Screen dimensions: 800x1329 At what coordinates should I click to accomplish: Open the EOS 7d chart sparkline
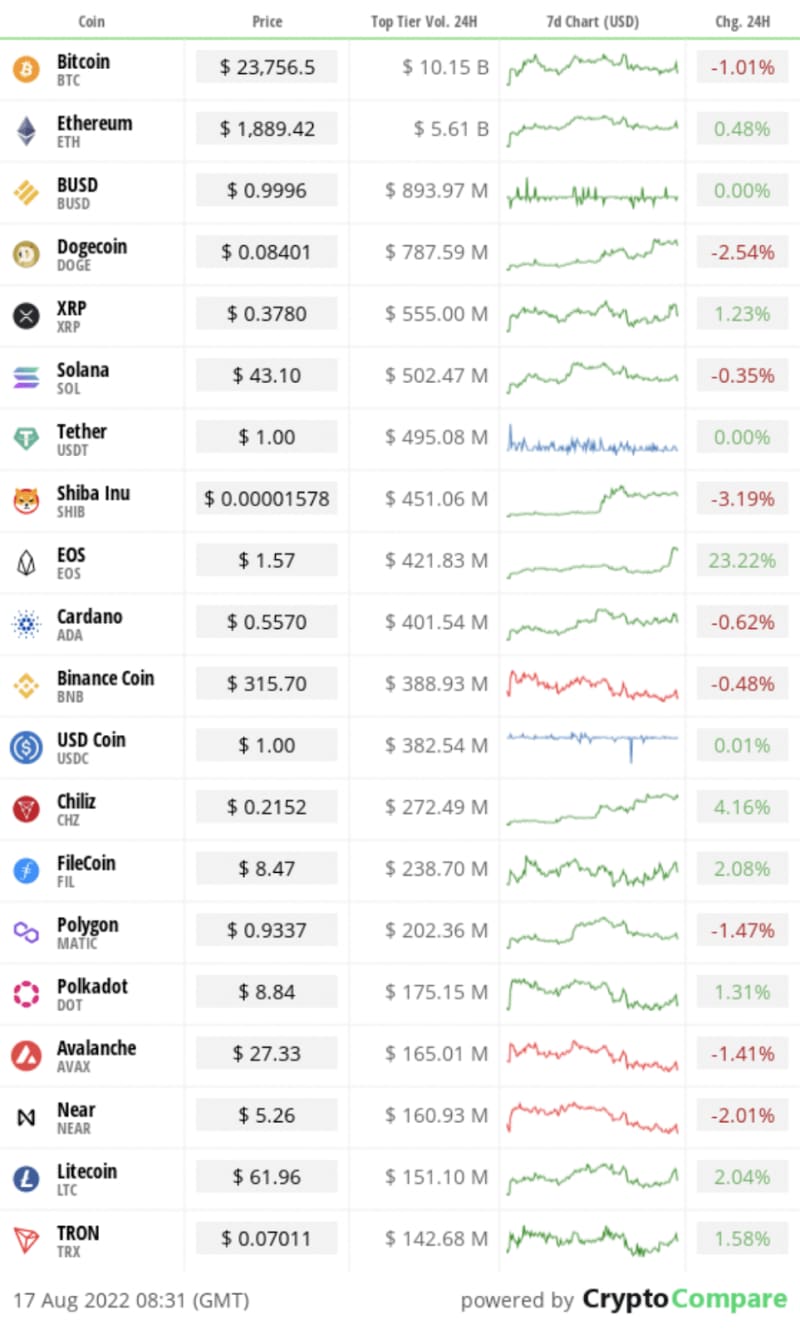593,563
